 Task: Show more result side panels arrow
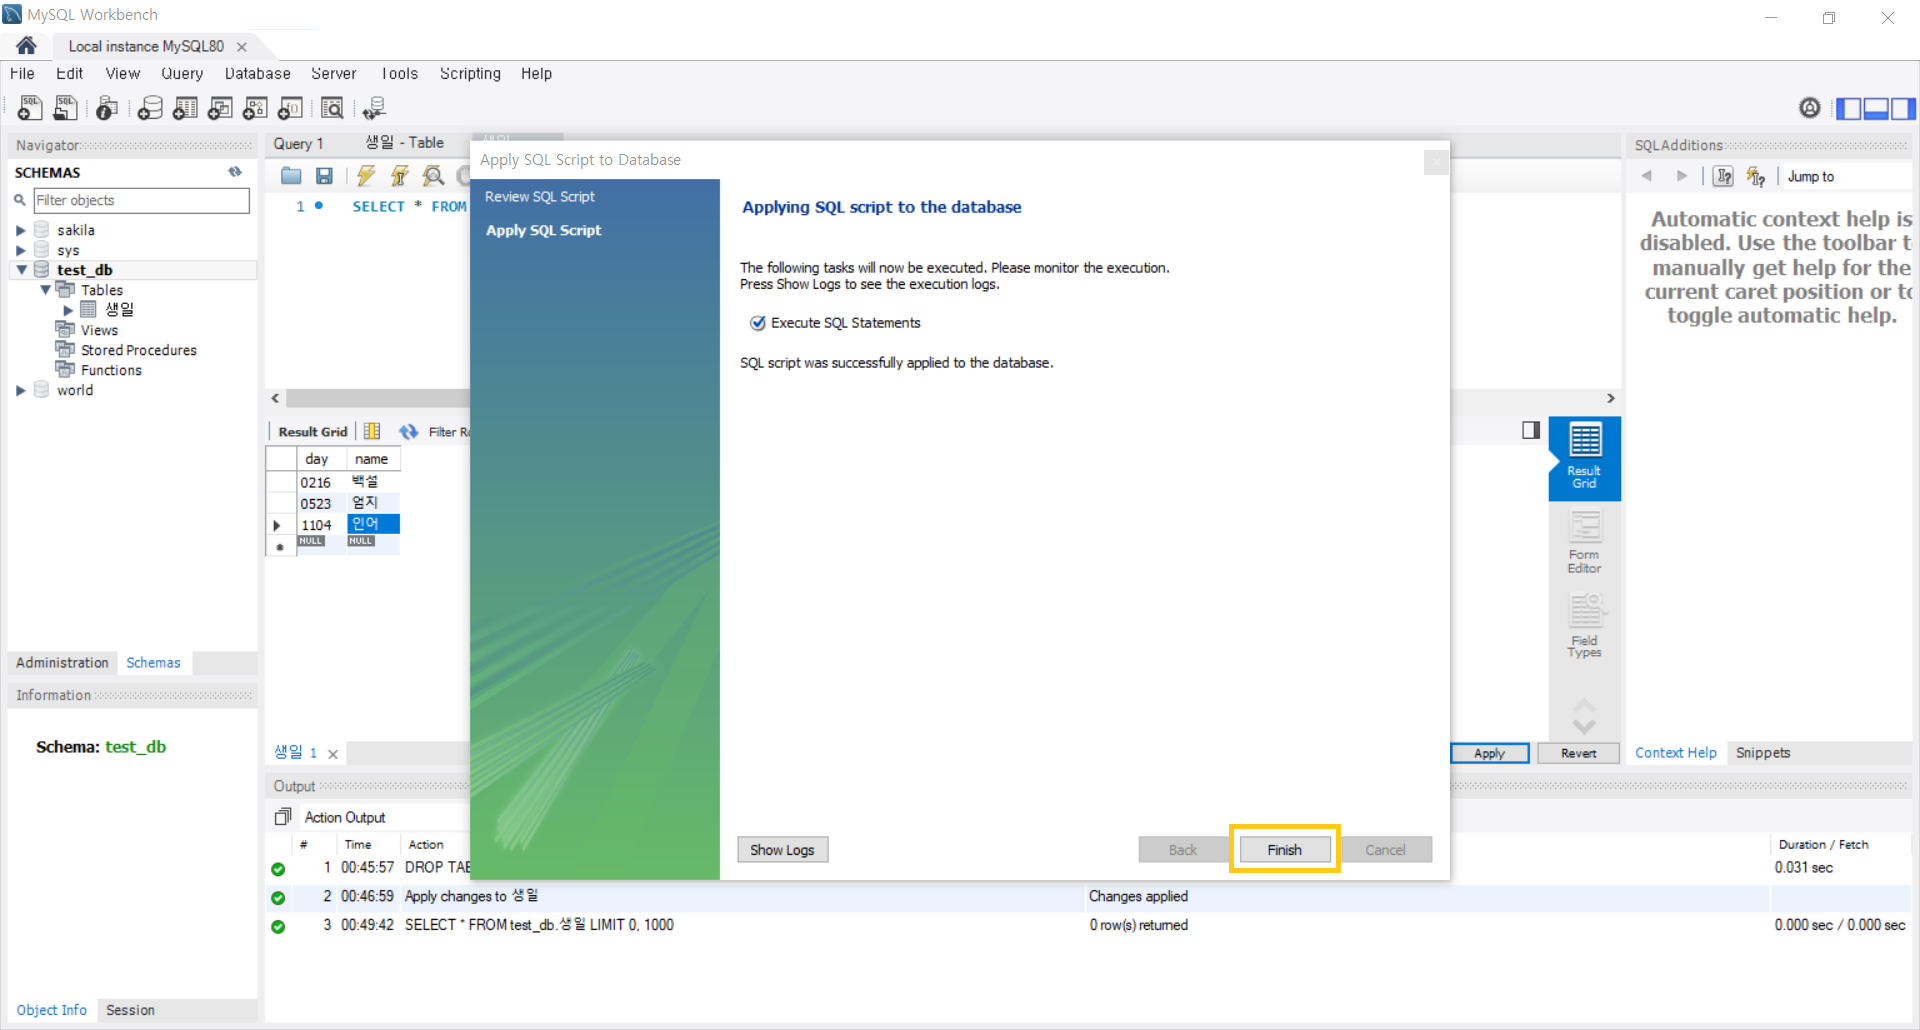tap(1584, 727)
